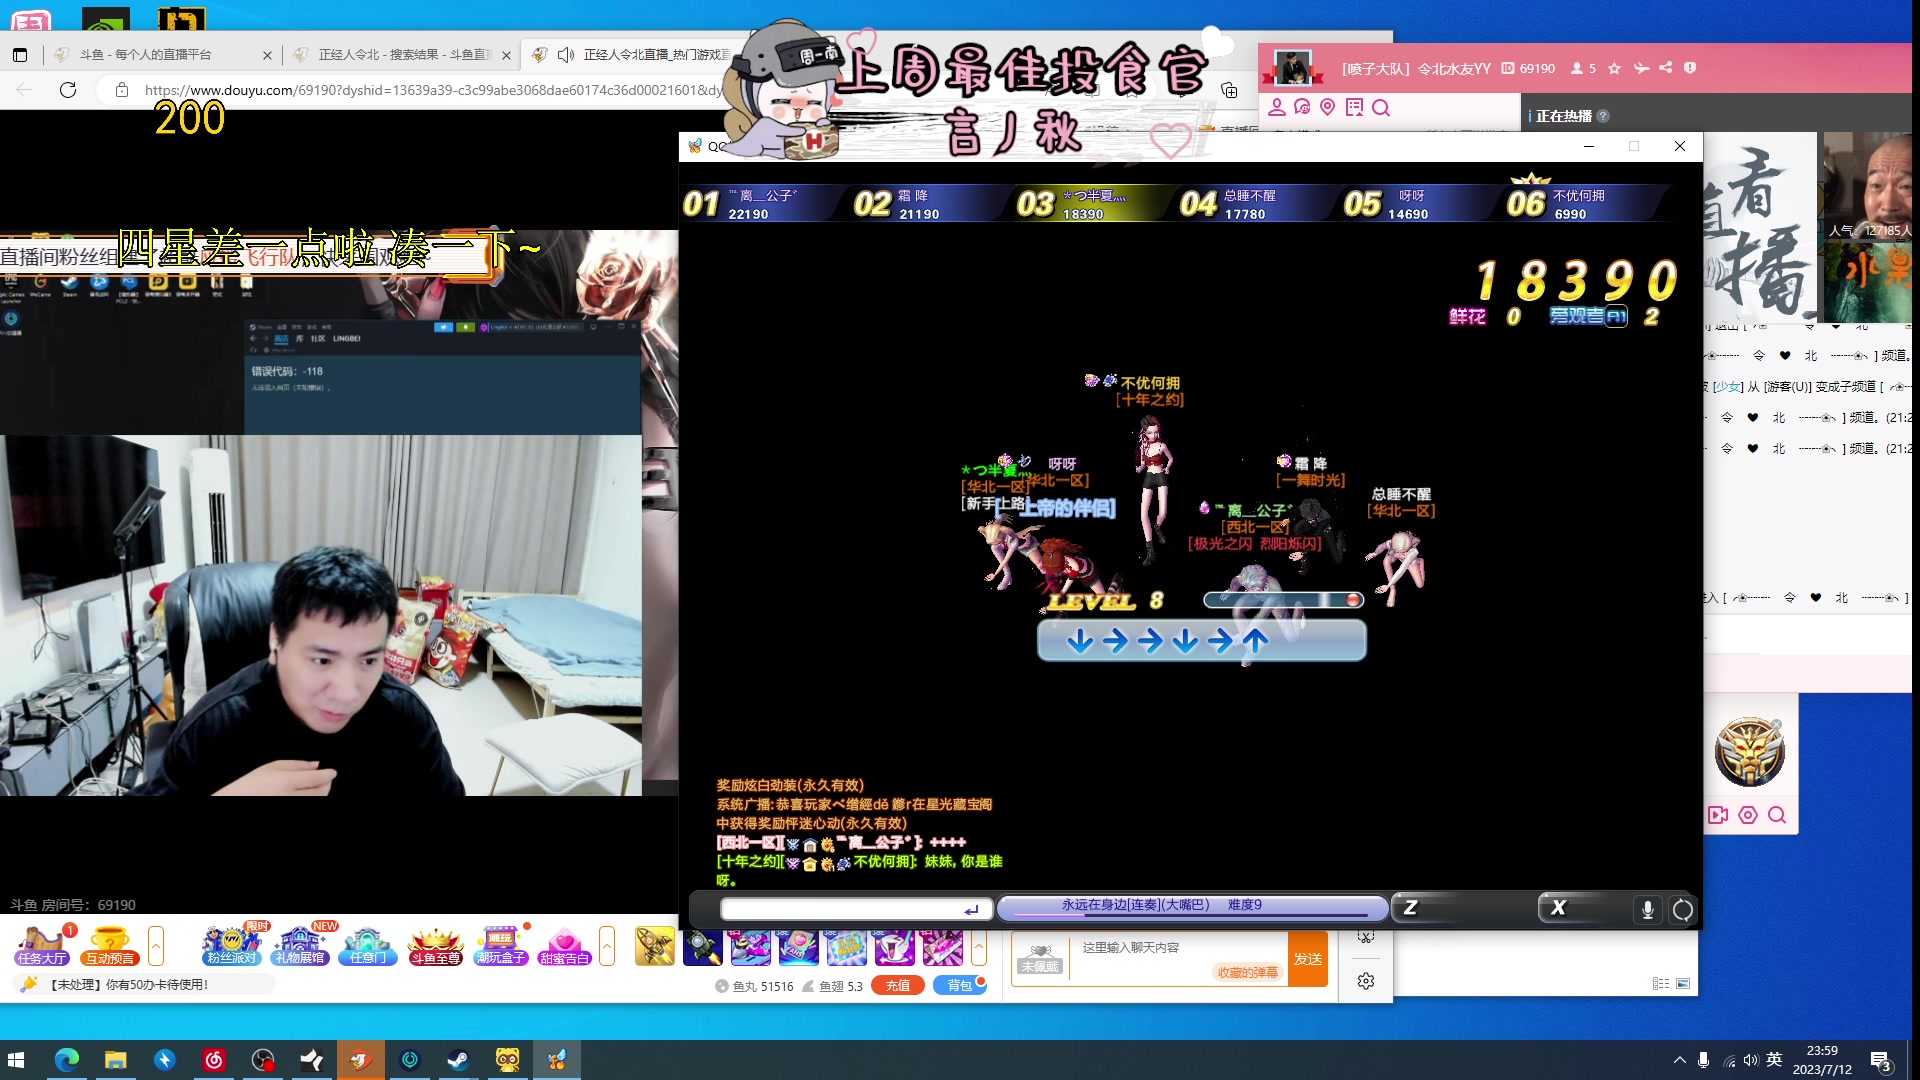Open NetEase Cloud Music from taskbar

tap(213, 1060)
